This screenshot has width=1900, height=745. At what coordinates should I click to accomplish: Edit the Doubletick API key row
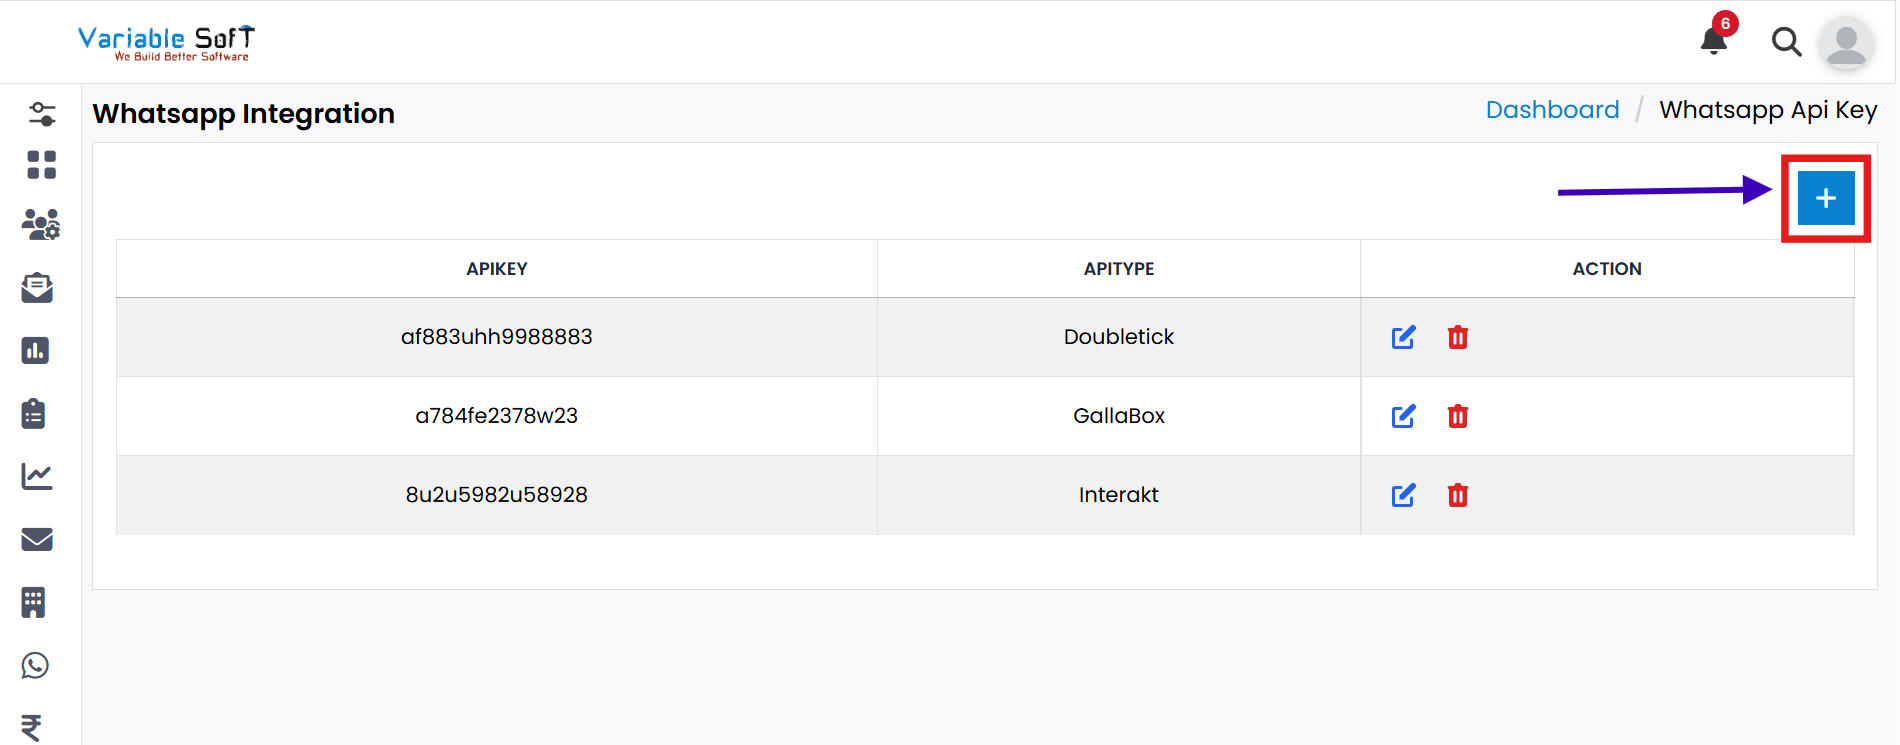coord(1403,337)
